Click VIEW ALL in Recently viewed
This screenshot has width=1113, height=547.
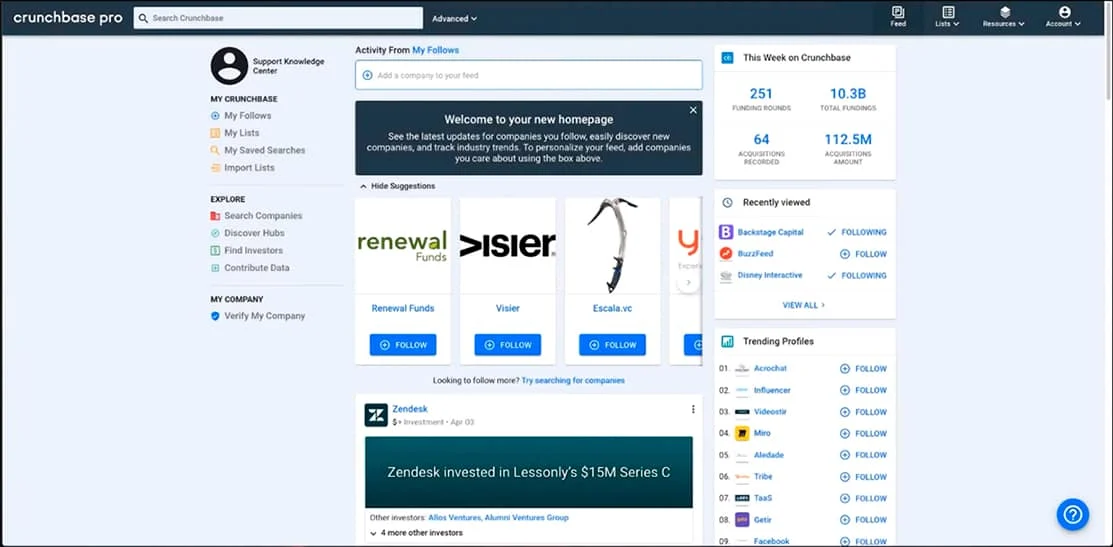pos(804,305)
